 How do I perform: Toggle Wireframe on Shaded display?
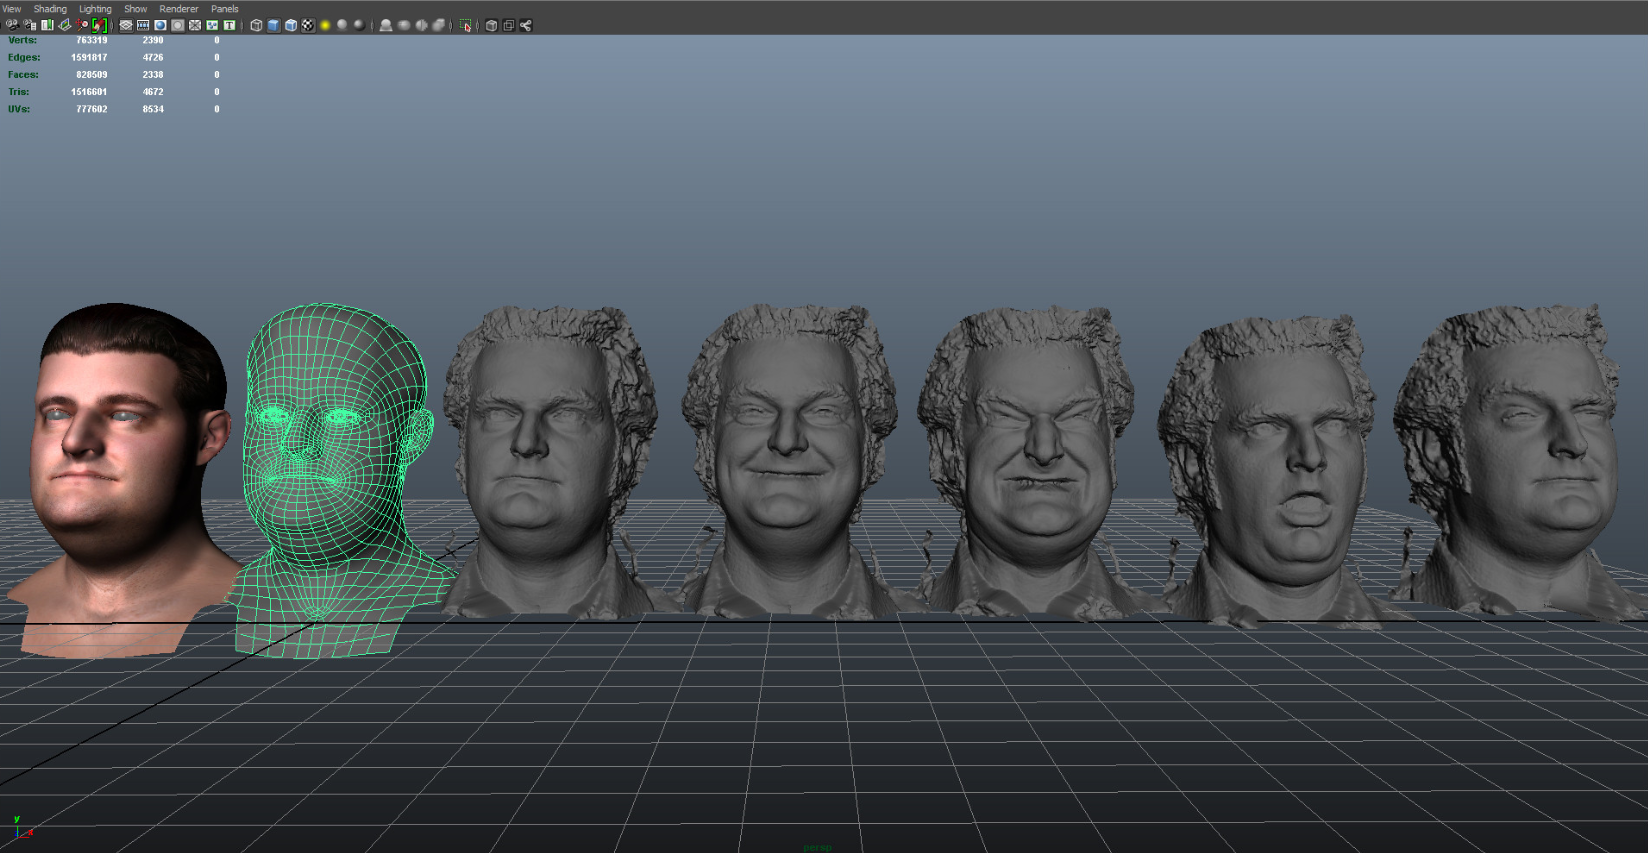click(291, 25)
